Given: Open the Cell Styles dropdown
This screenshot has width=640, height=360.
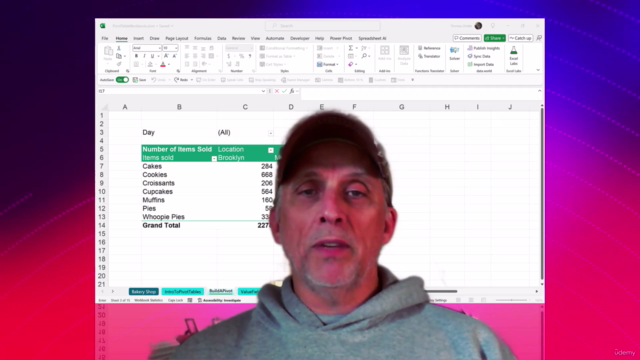Looking at the screenshot, I should (x=273, y=64).
